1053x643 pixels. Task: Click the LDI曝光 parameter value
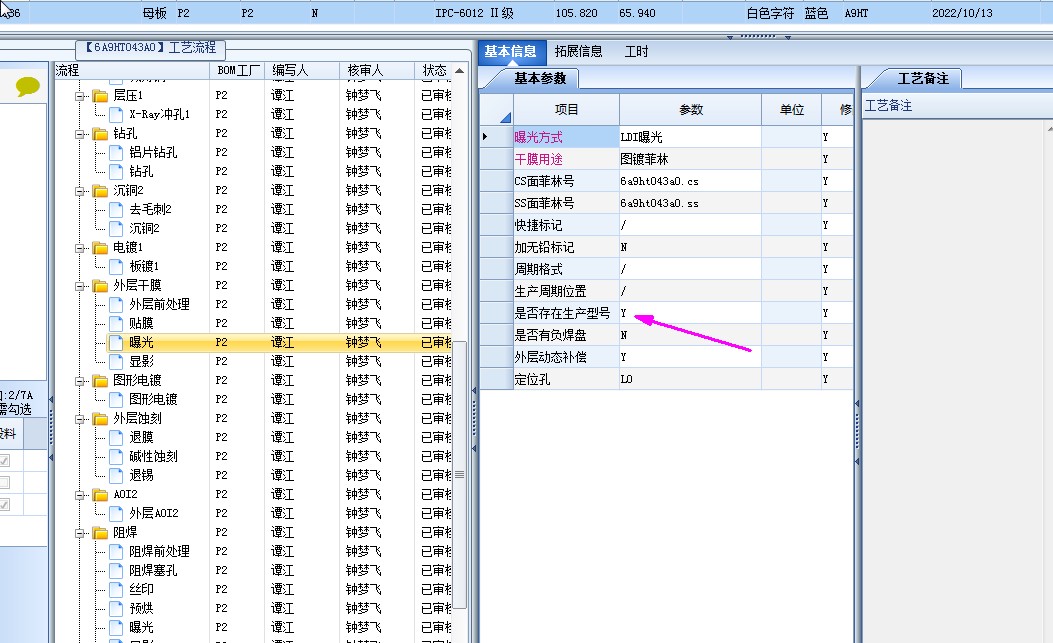coord(690,137)
